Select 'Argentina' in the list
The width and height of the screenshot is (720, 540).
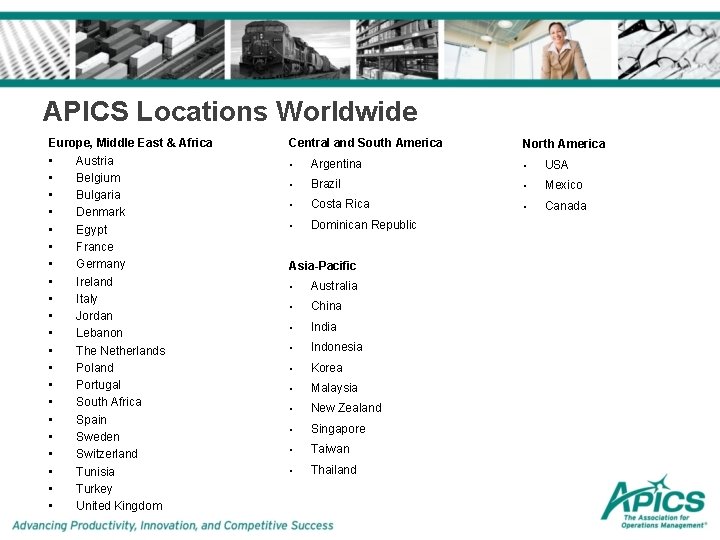[x=336, y=164]
